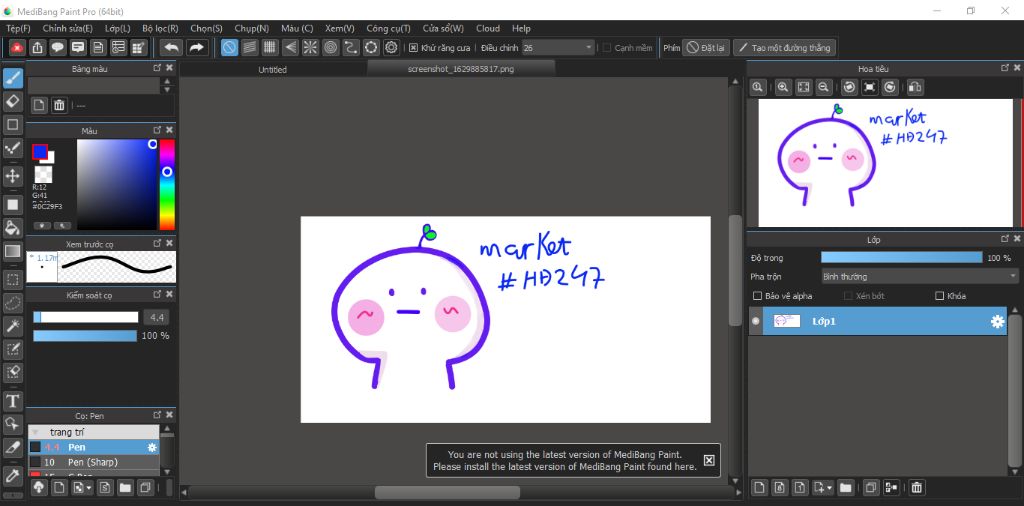Click the red cloud icon in toolbar
Image resolution: width=1024 pixels, height=506 pixels.
click(x=17, y=47)
